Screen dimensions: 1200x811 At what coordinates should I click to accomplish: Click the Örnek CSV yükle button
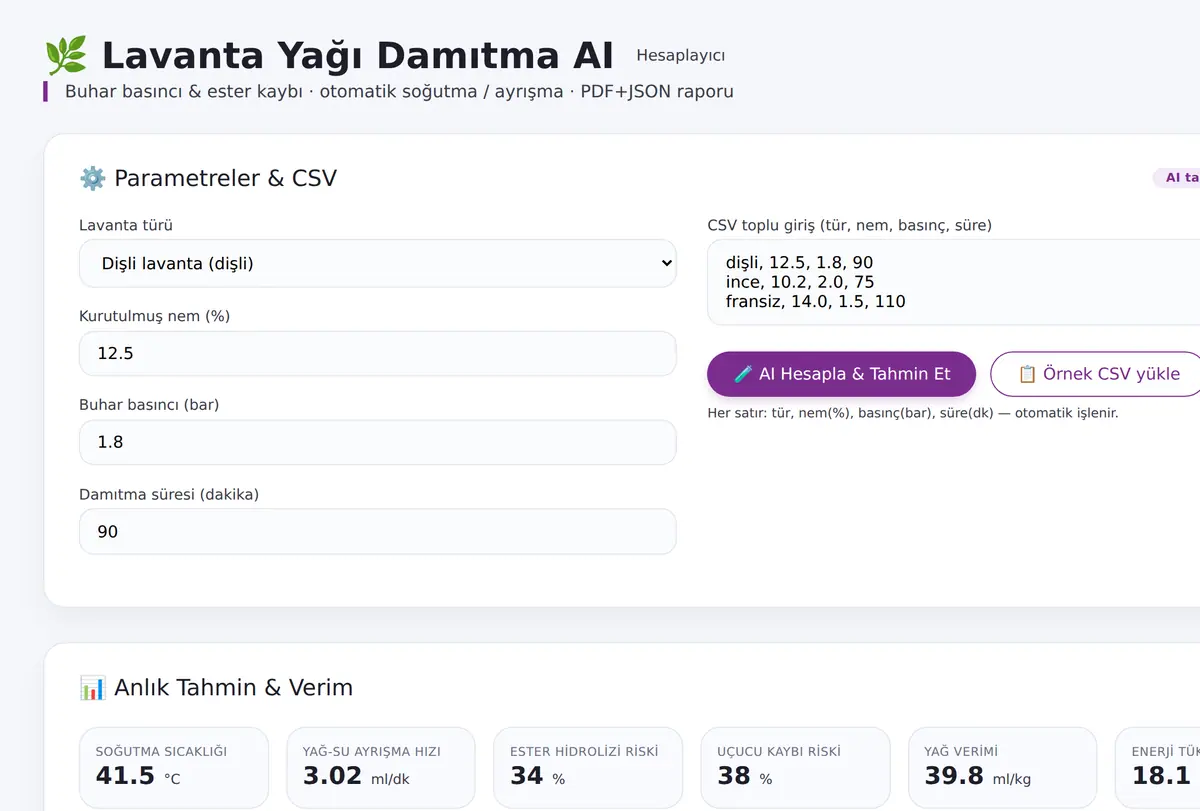[1097, 374]
